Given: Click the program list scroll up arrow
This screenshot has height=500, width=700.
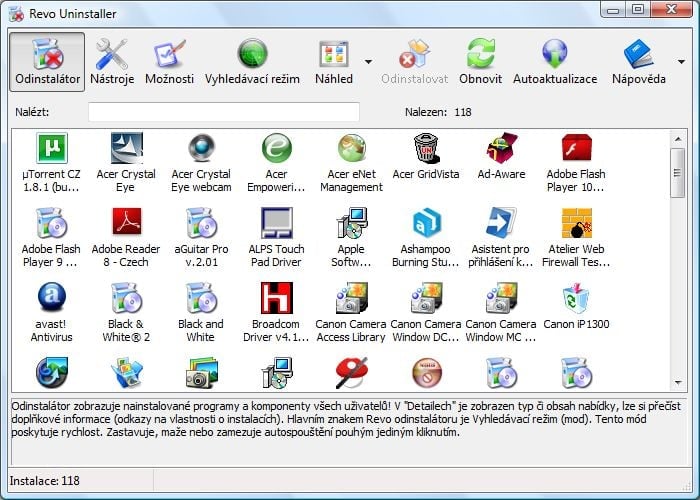Looking at the screenshot, I should pyautogui.click(x=678, y=139).
